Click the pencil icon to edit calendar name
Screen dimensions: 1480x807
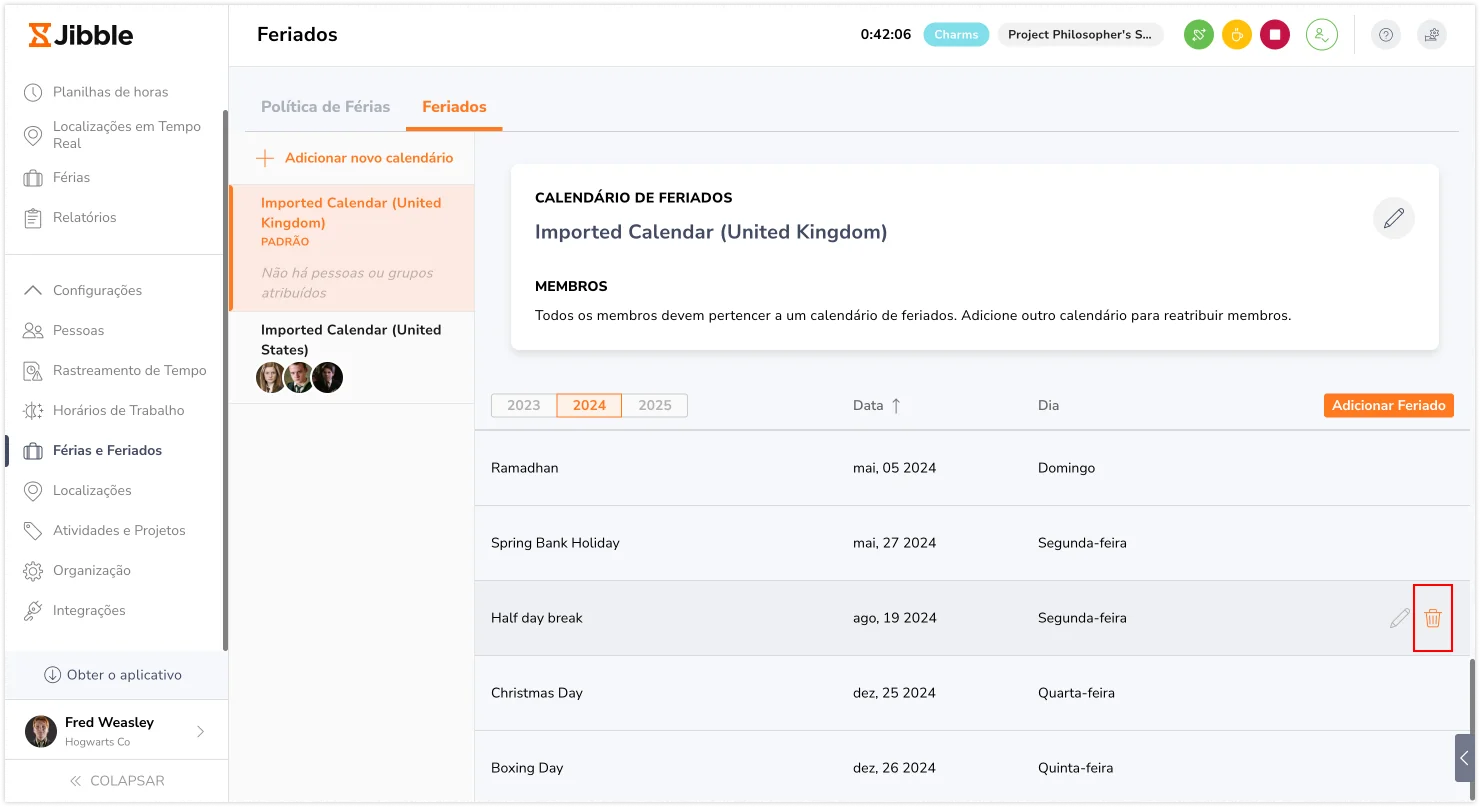pyautogui.click(x=1393, y=218)
